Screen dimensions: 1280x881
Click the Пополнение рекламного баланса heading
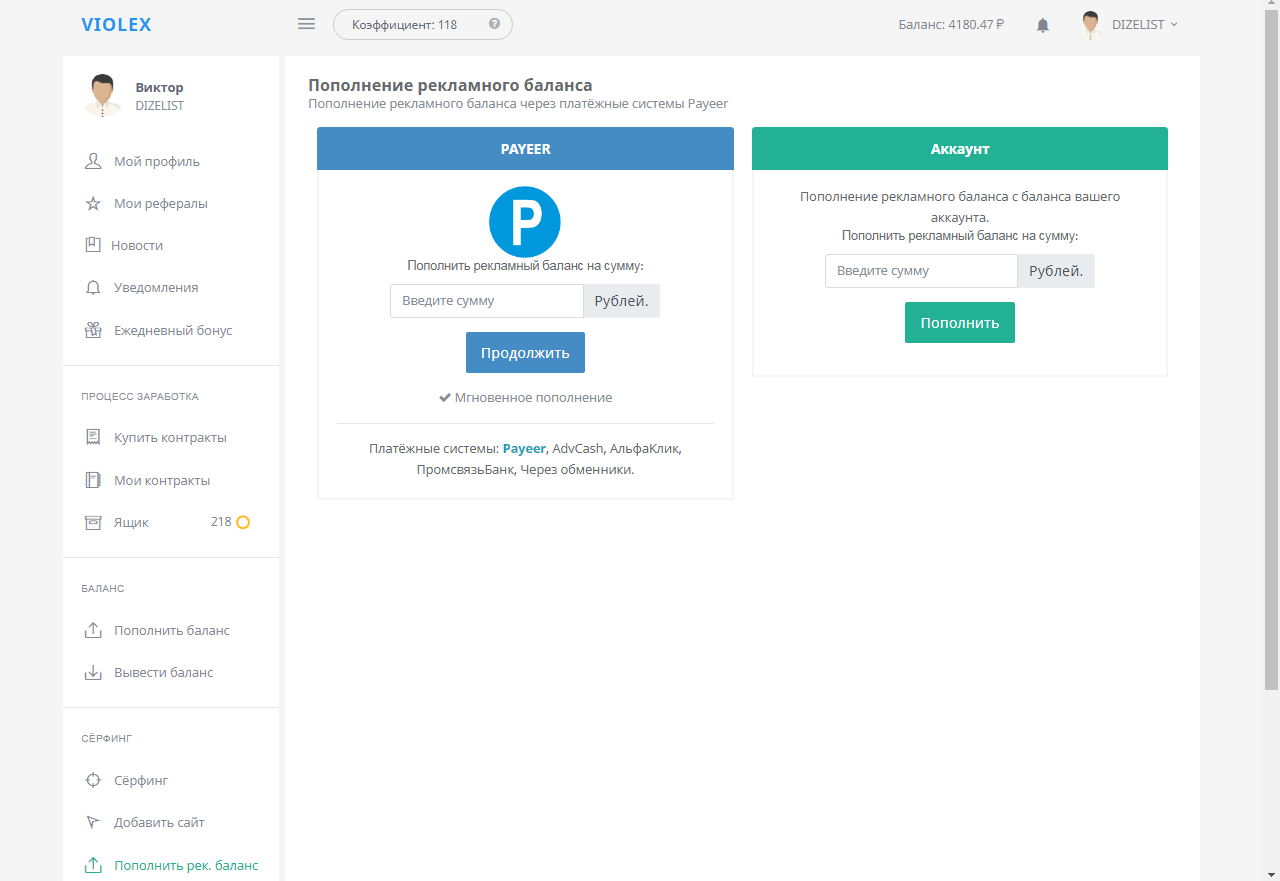click(x=450, y=85)
